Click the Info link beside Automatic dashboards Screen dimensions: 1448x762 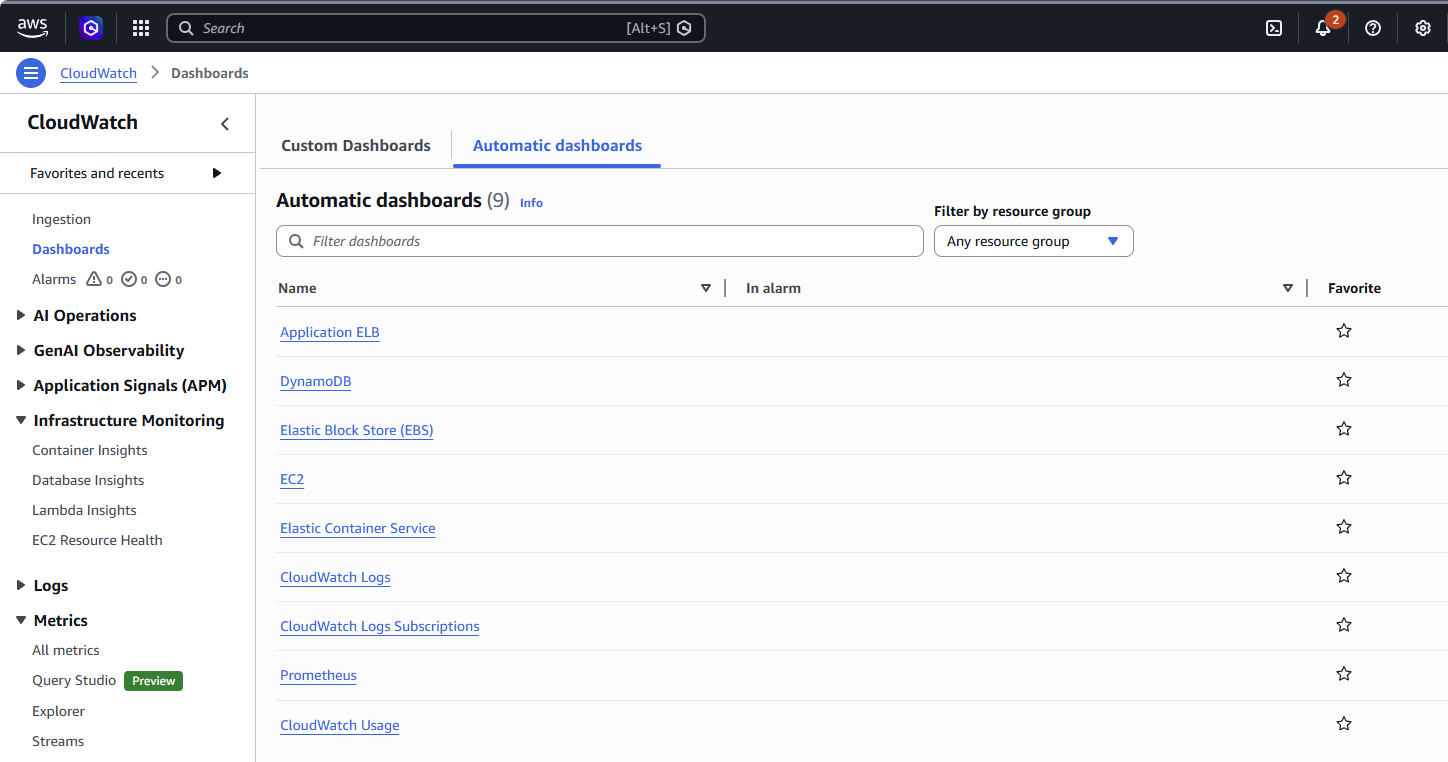531,203
